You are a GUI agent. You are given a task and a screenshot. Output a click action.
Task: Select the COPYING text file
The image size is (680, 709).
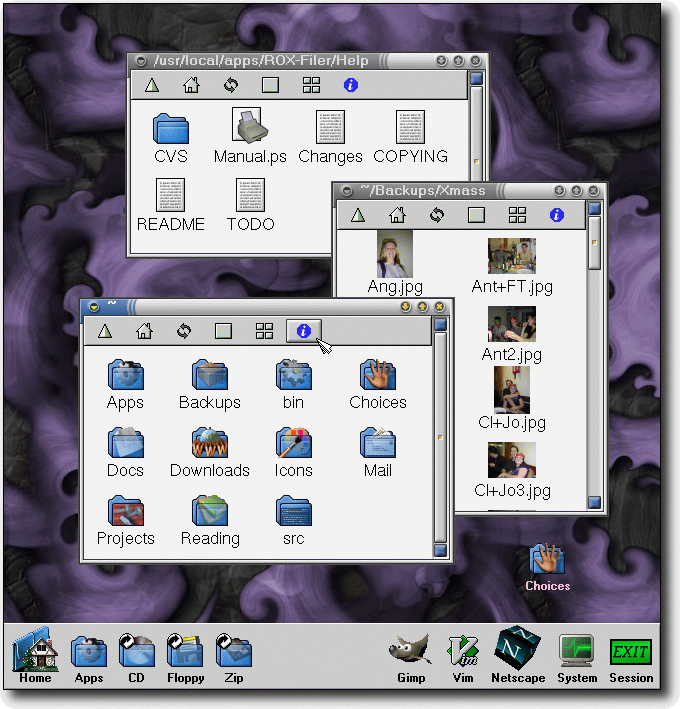coord(411,137)
